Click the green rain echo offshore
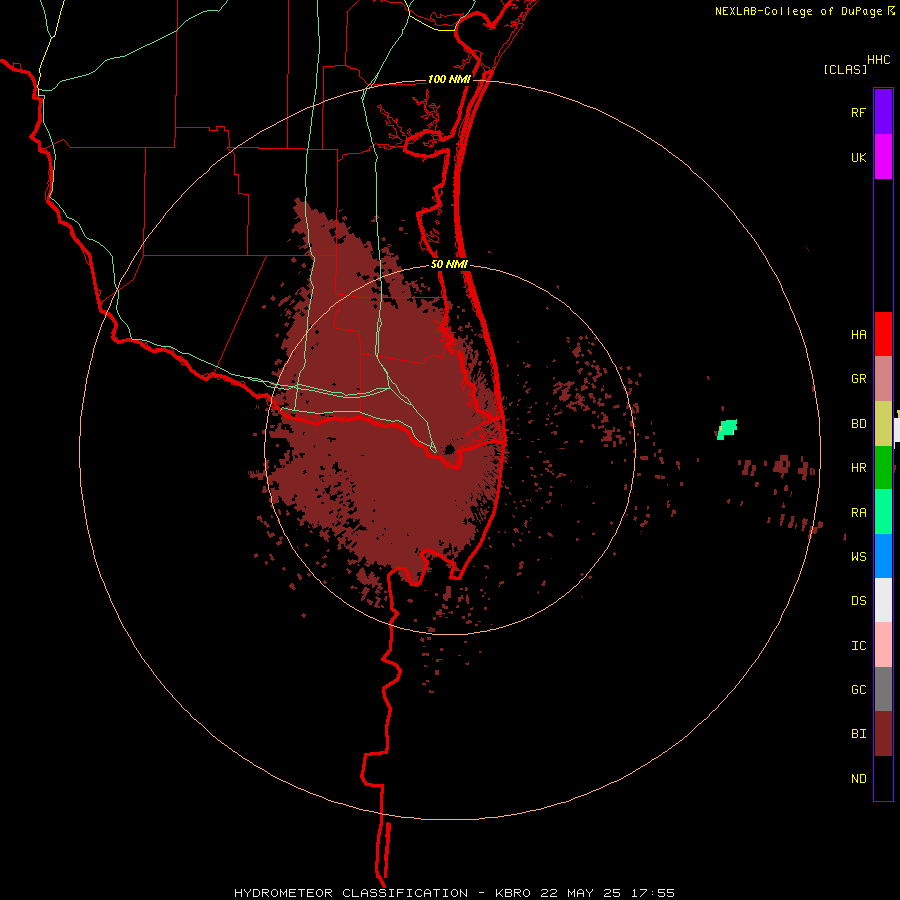 (x=727, y=429)
